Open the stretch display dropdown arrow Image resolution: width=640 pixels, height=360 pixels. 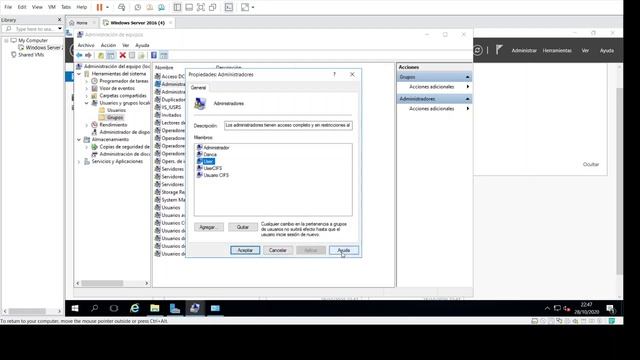pyautogui.click(x=253, y=7)
